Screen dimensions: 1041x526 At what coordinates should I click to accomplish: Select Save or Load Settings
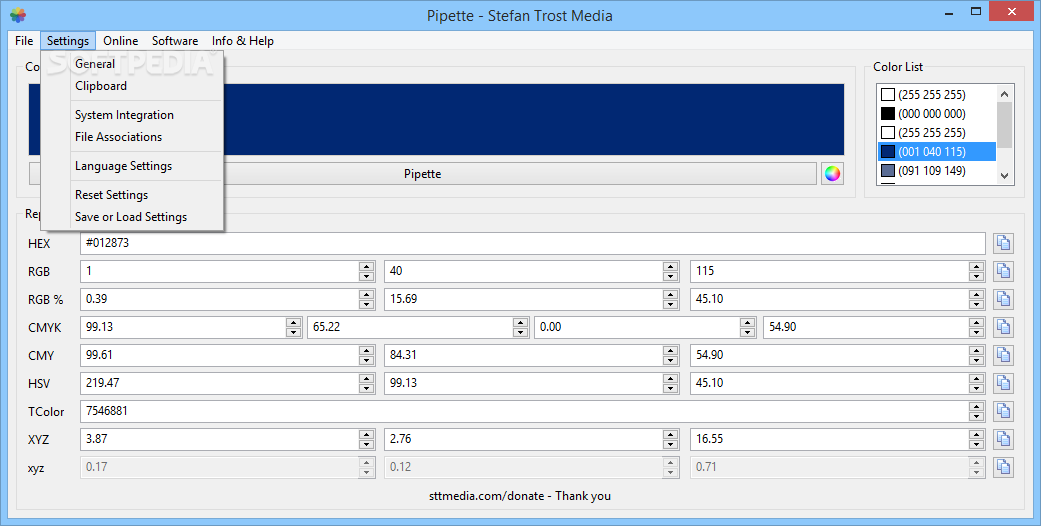(x=132, y=217)
